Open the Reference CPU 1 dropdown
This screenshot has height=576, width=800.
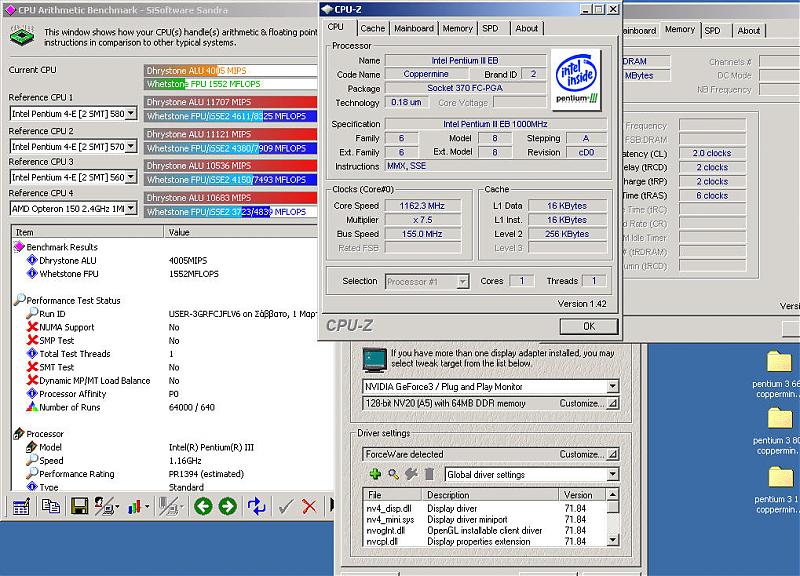pyautogui.click(x=131, y=113)
